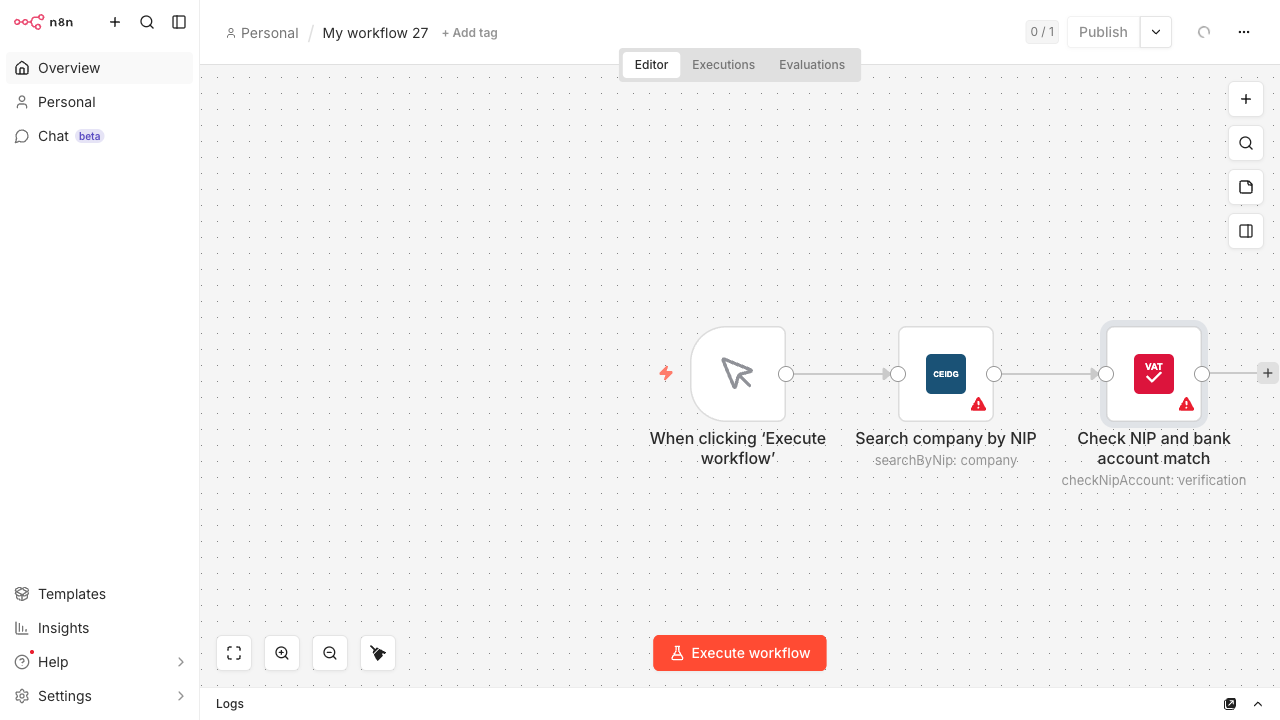Viewport: 1280px width, 720px height.
Task: Open the Publish dropdown arrow
Action: coord(1156,32)
